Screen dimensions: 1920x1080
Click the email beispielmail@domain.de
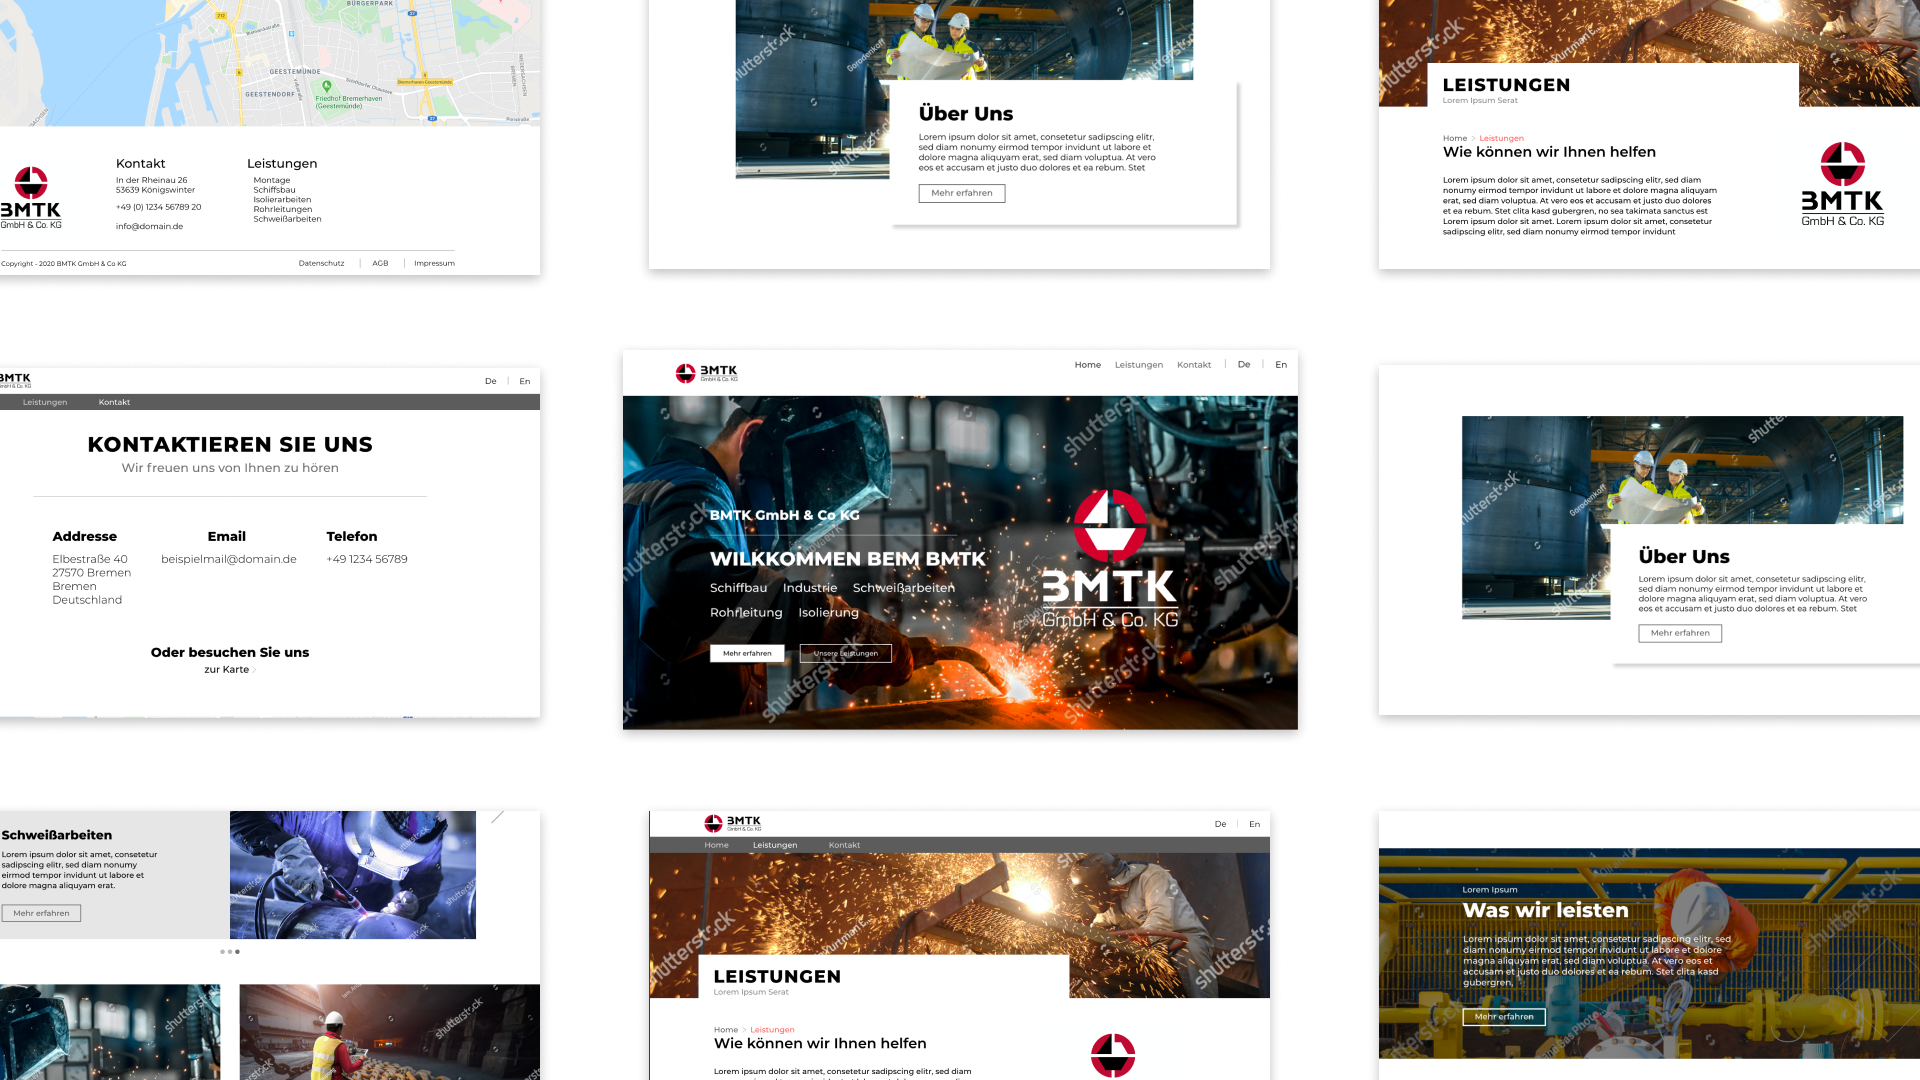(x=229, y=559)
